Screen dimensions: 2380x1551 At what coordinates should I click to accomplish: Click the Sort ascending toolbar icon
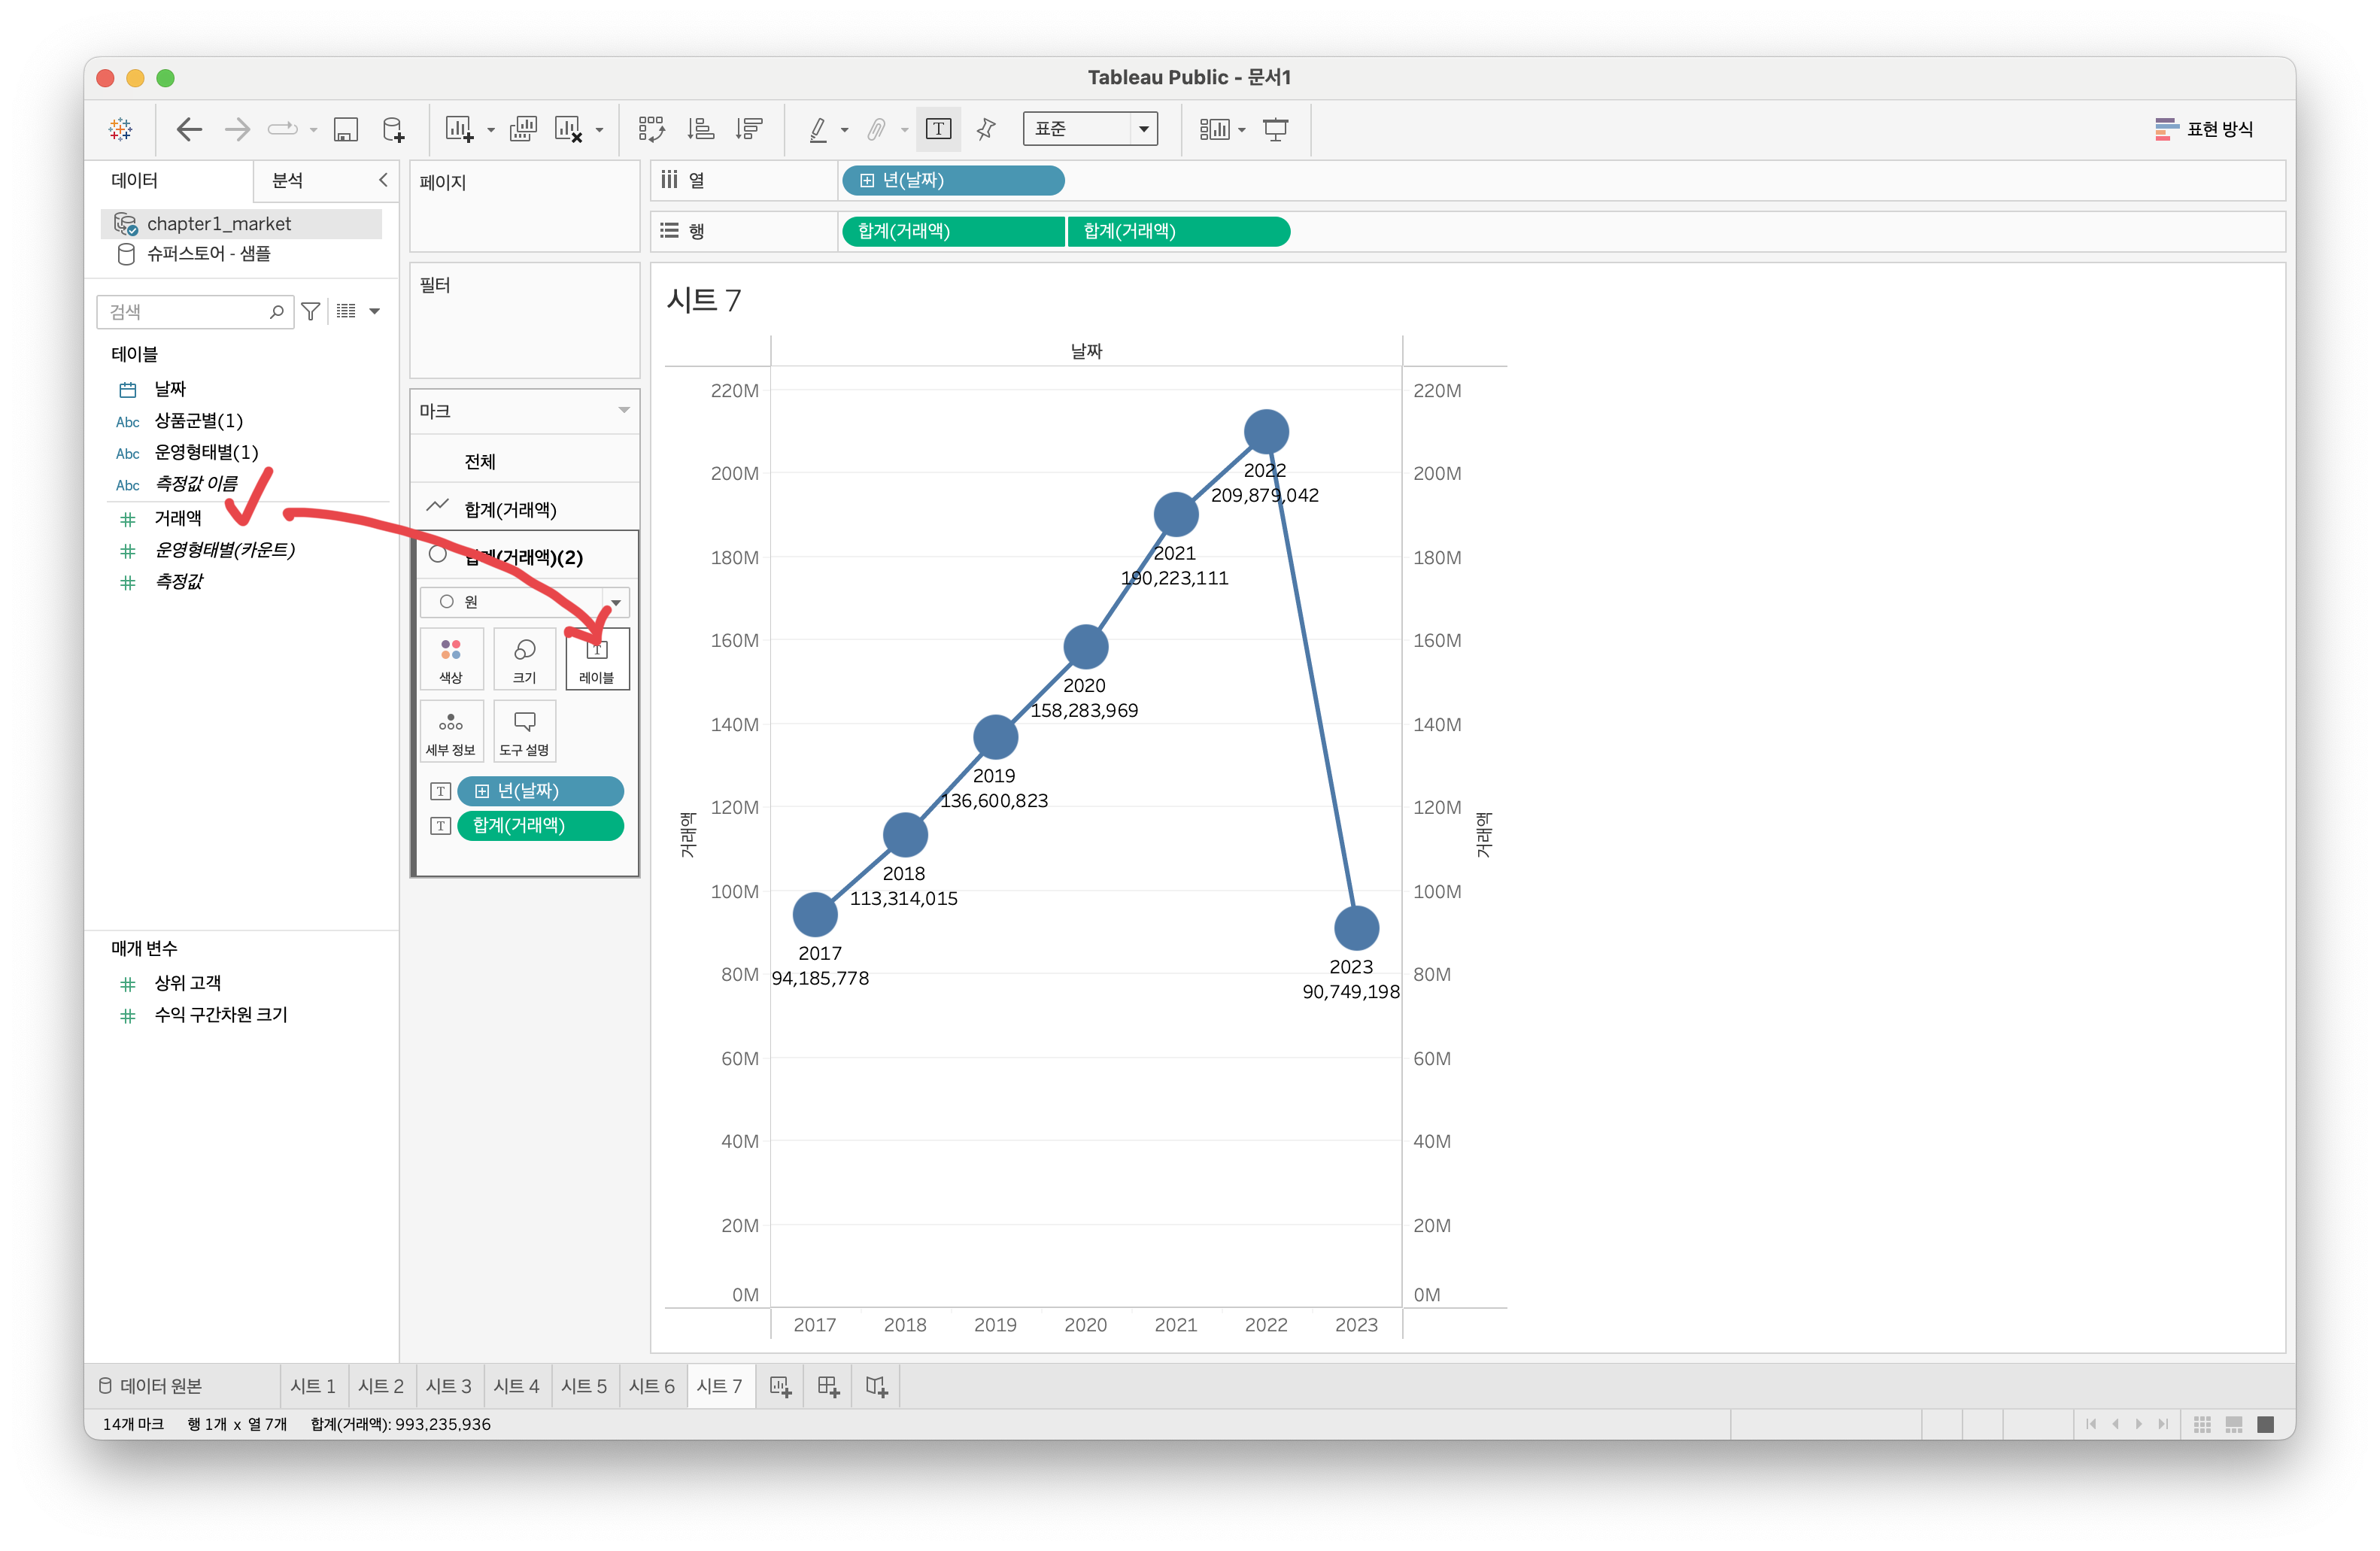pyautogui.click(x=701, y=129)
